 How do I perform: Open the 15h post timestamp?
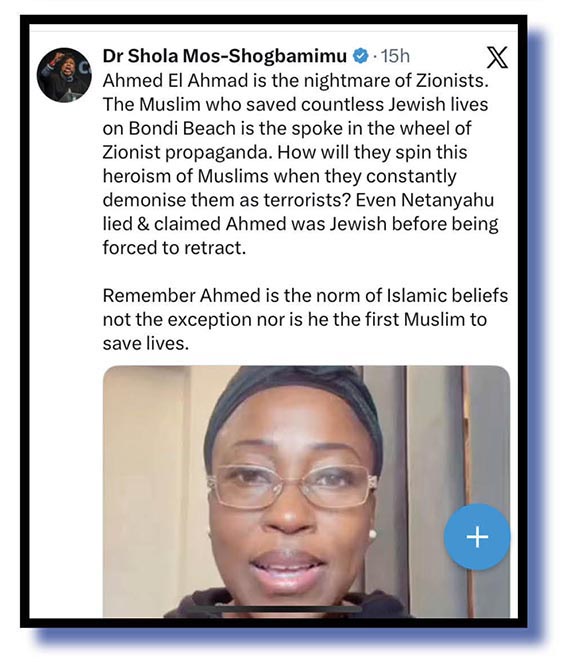395,56
